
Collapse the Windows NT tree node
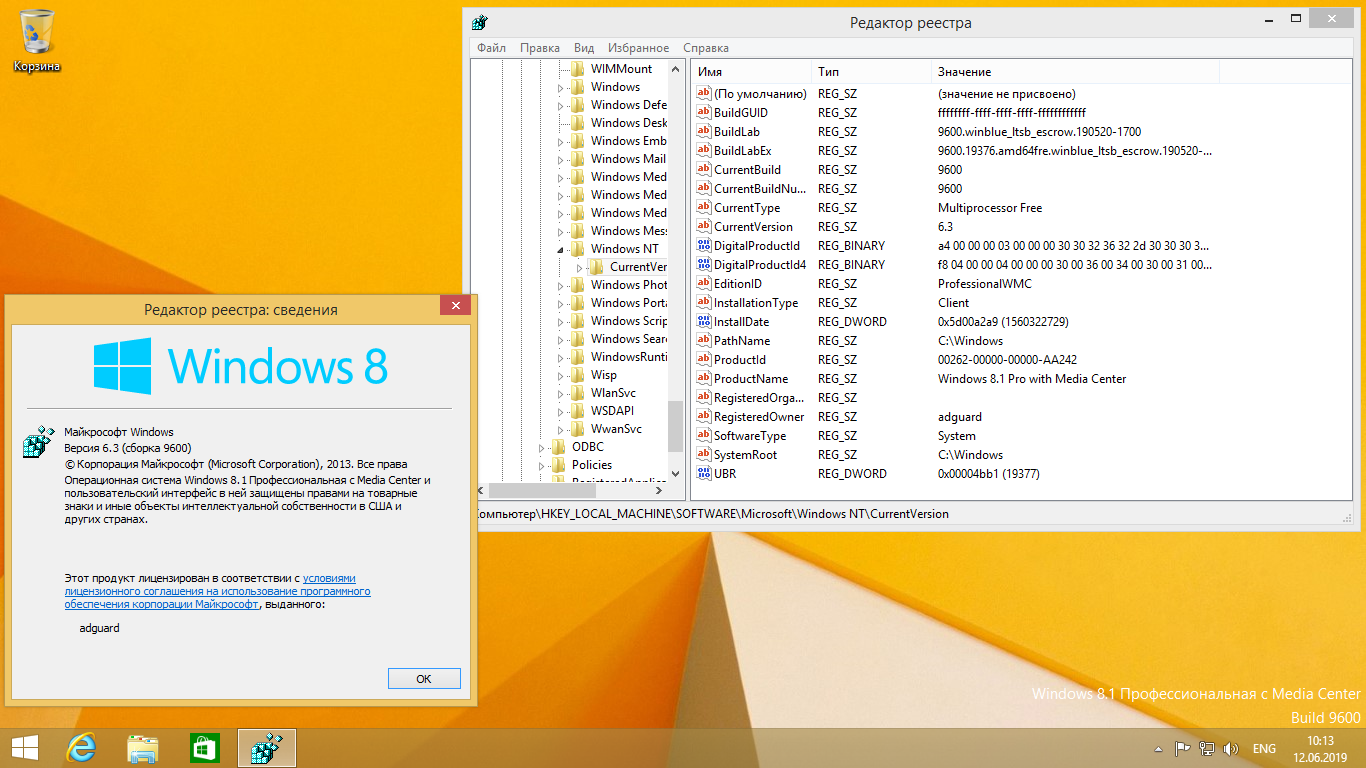coord(561,250)
